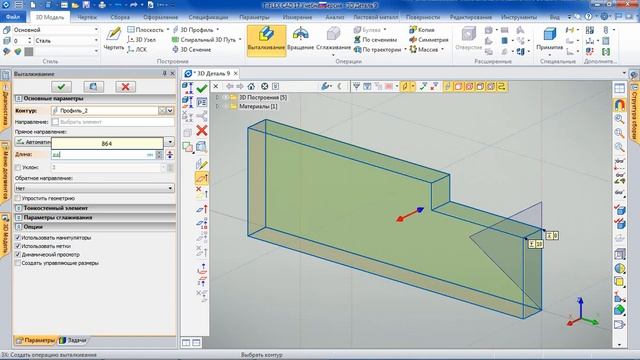Toggle Динамический просмотр checkbox
Viewport: 640px width, 360px height.
click(18, 254)
